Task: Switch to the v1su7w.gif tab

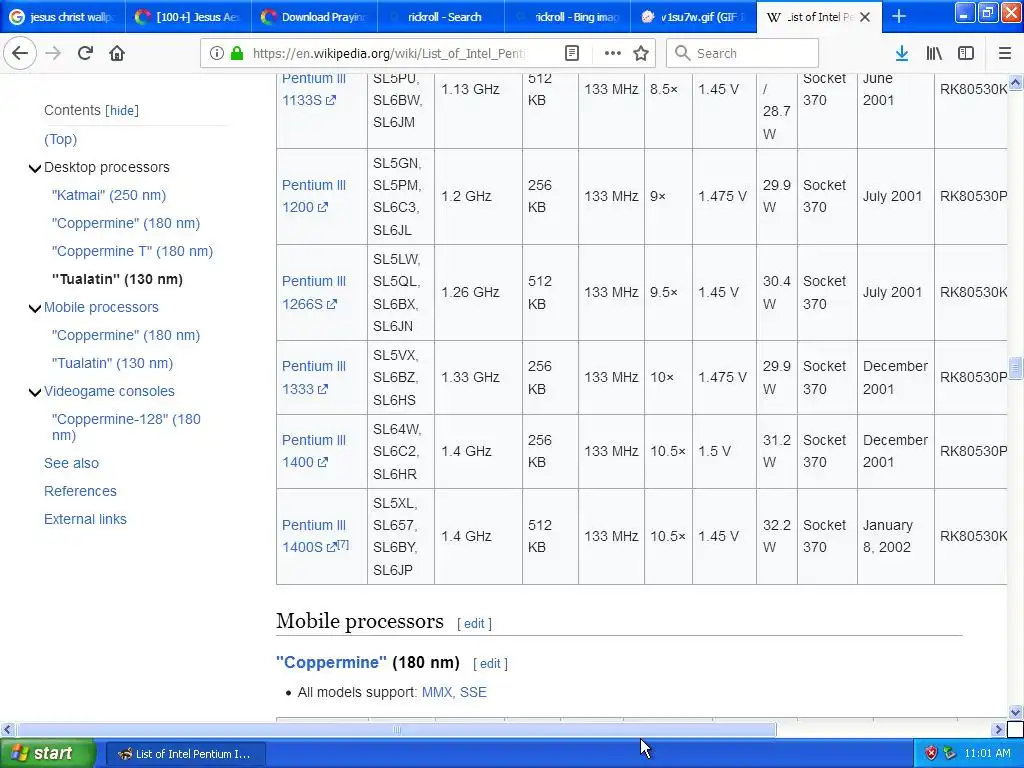Action: pos(694,17)
